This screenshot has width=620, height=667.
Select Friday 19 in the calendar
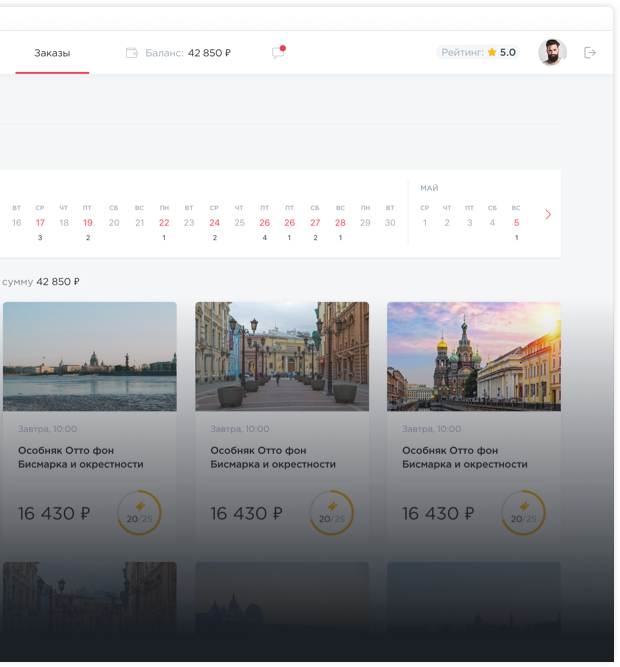coord(88,223)
